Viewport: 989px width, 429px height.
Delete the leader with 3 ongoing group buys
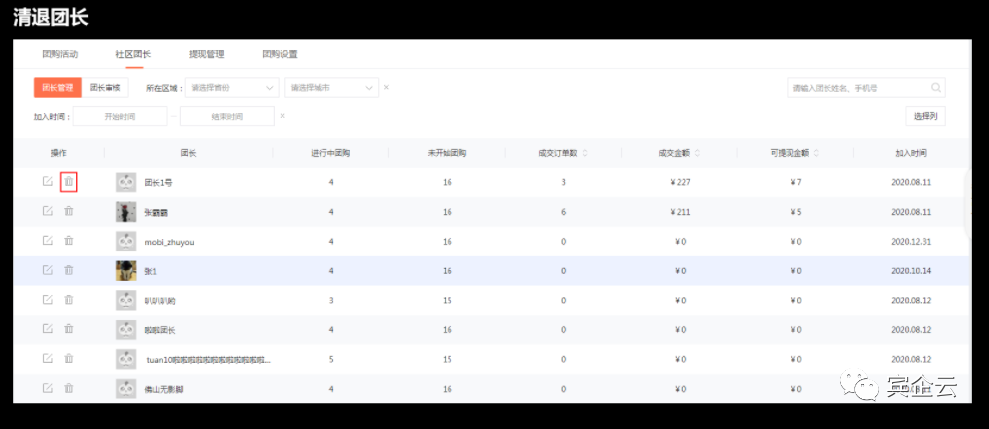pos(69,300)
